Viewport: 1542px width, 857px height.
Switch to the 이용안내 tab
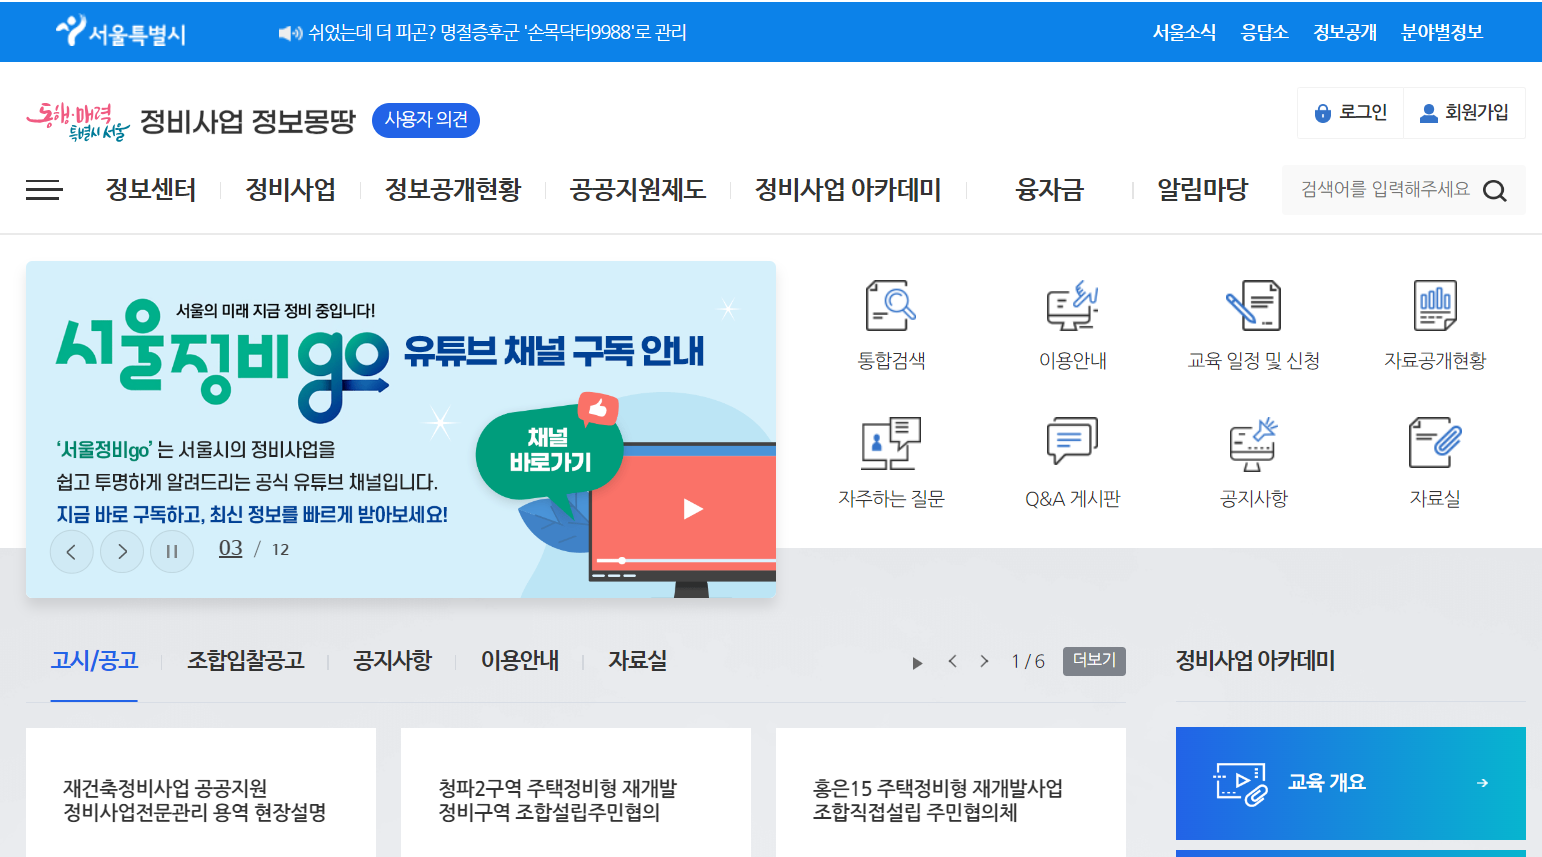coord(520,661)
